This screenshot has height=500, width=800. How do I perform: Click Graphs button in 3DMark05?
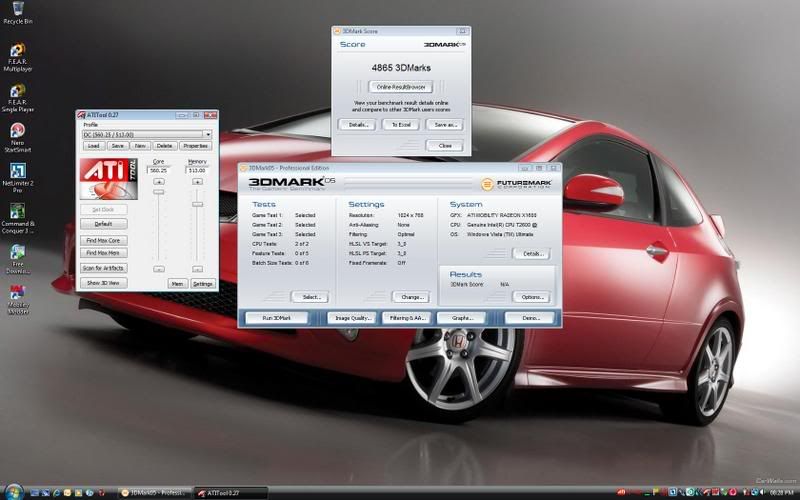[462, 318]
